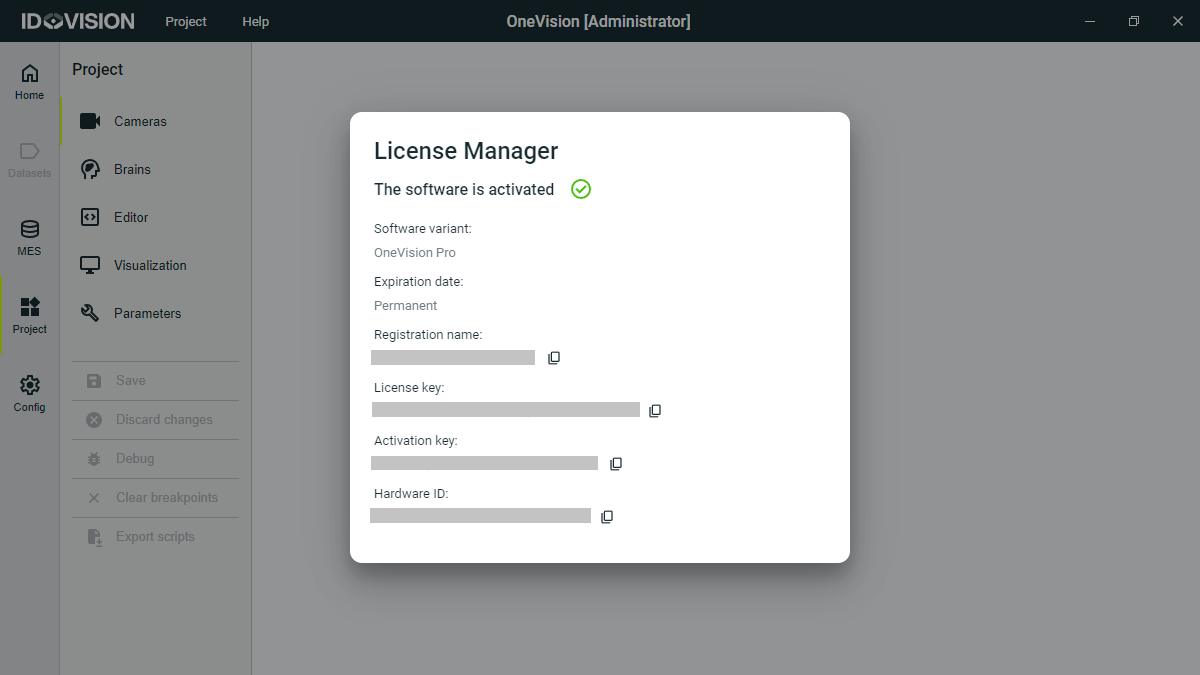Open the Parameters section

[148, 313]
